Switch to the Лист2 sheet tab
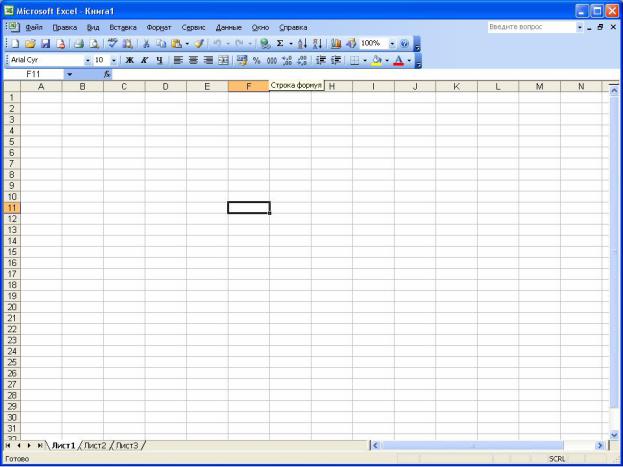Screen dimensions: 623x467 (96, 446)
